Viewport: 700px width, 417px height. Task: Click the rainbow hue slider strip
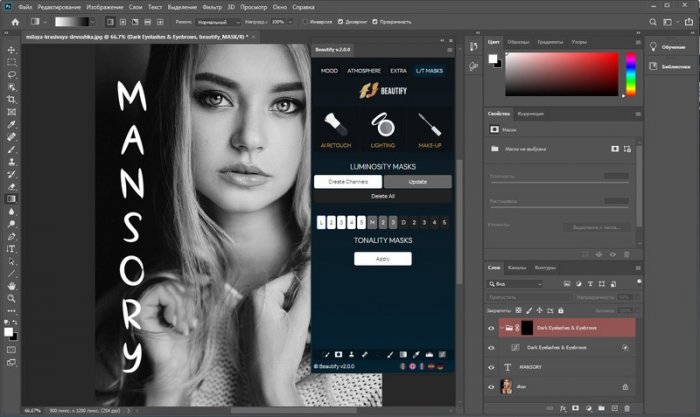click(x=631, y=76)
